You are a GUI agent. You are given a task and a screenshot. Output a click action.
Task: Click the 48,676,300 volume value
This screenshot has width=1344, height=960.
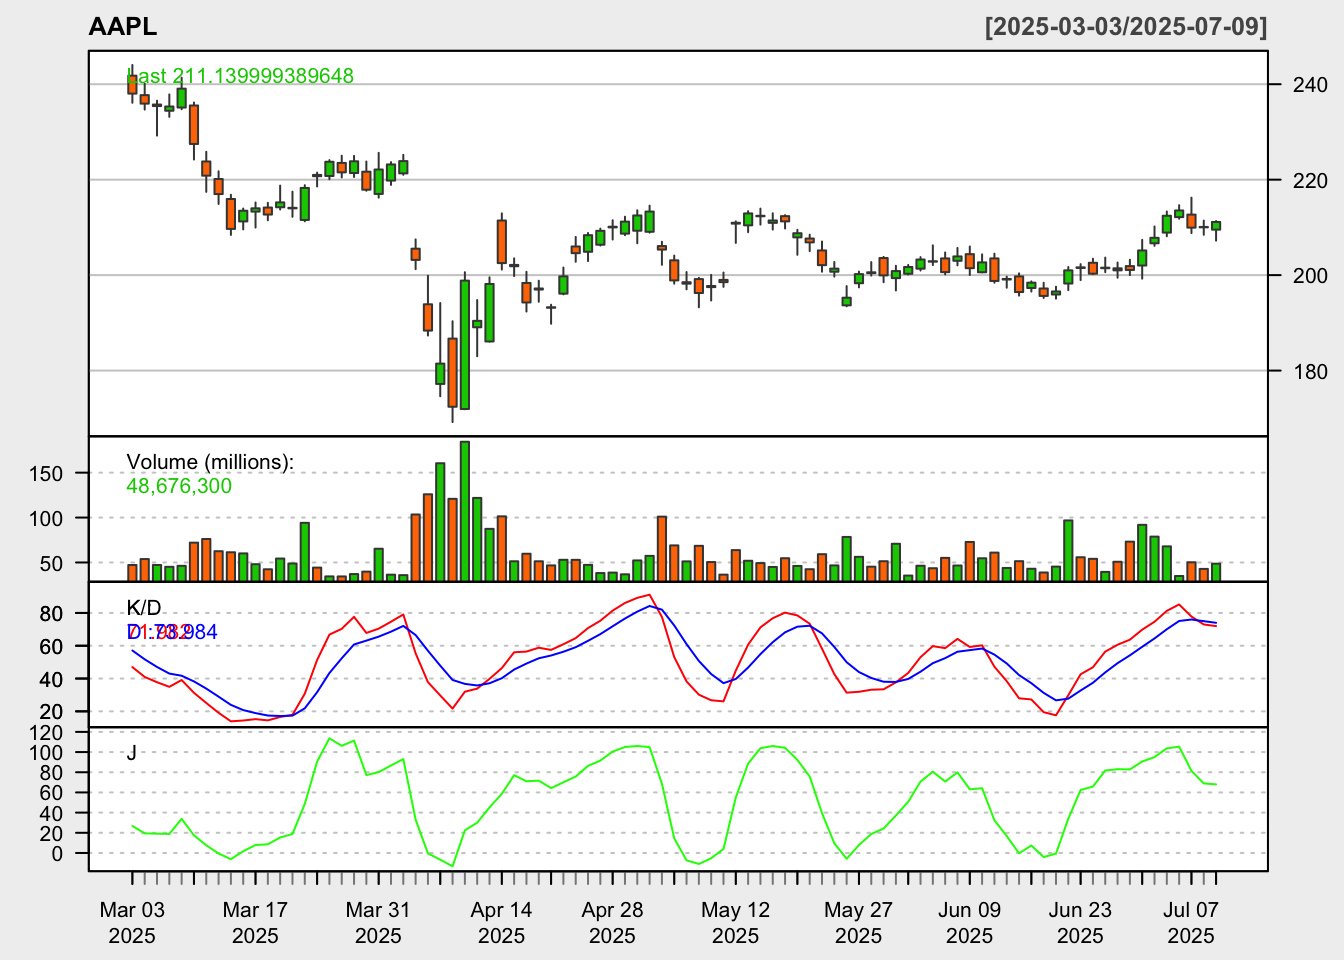[179, 486]
